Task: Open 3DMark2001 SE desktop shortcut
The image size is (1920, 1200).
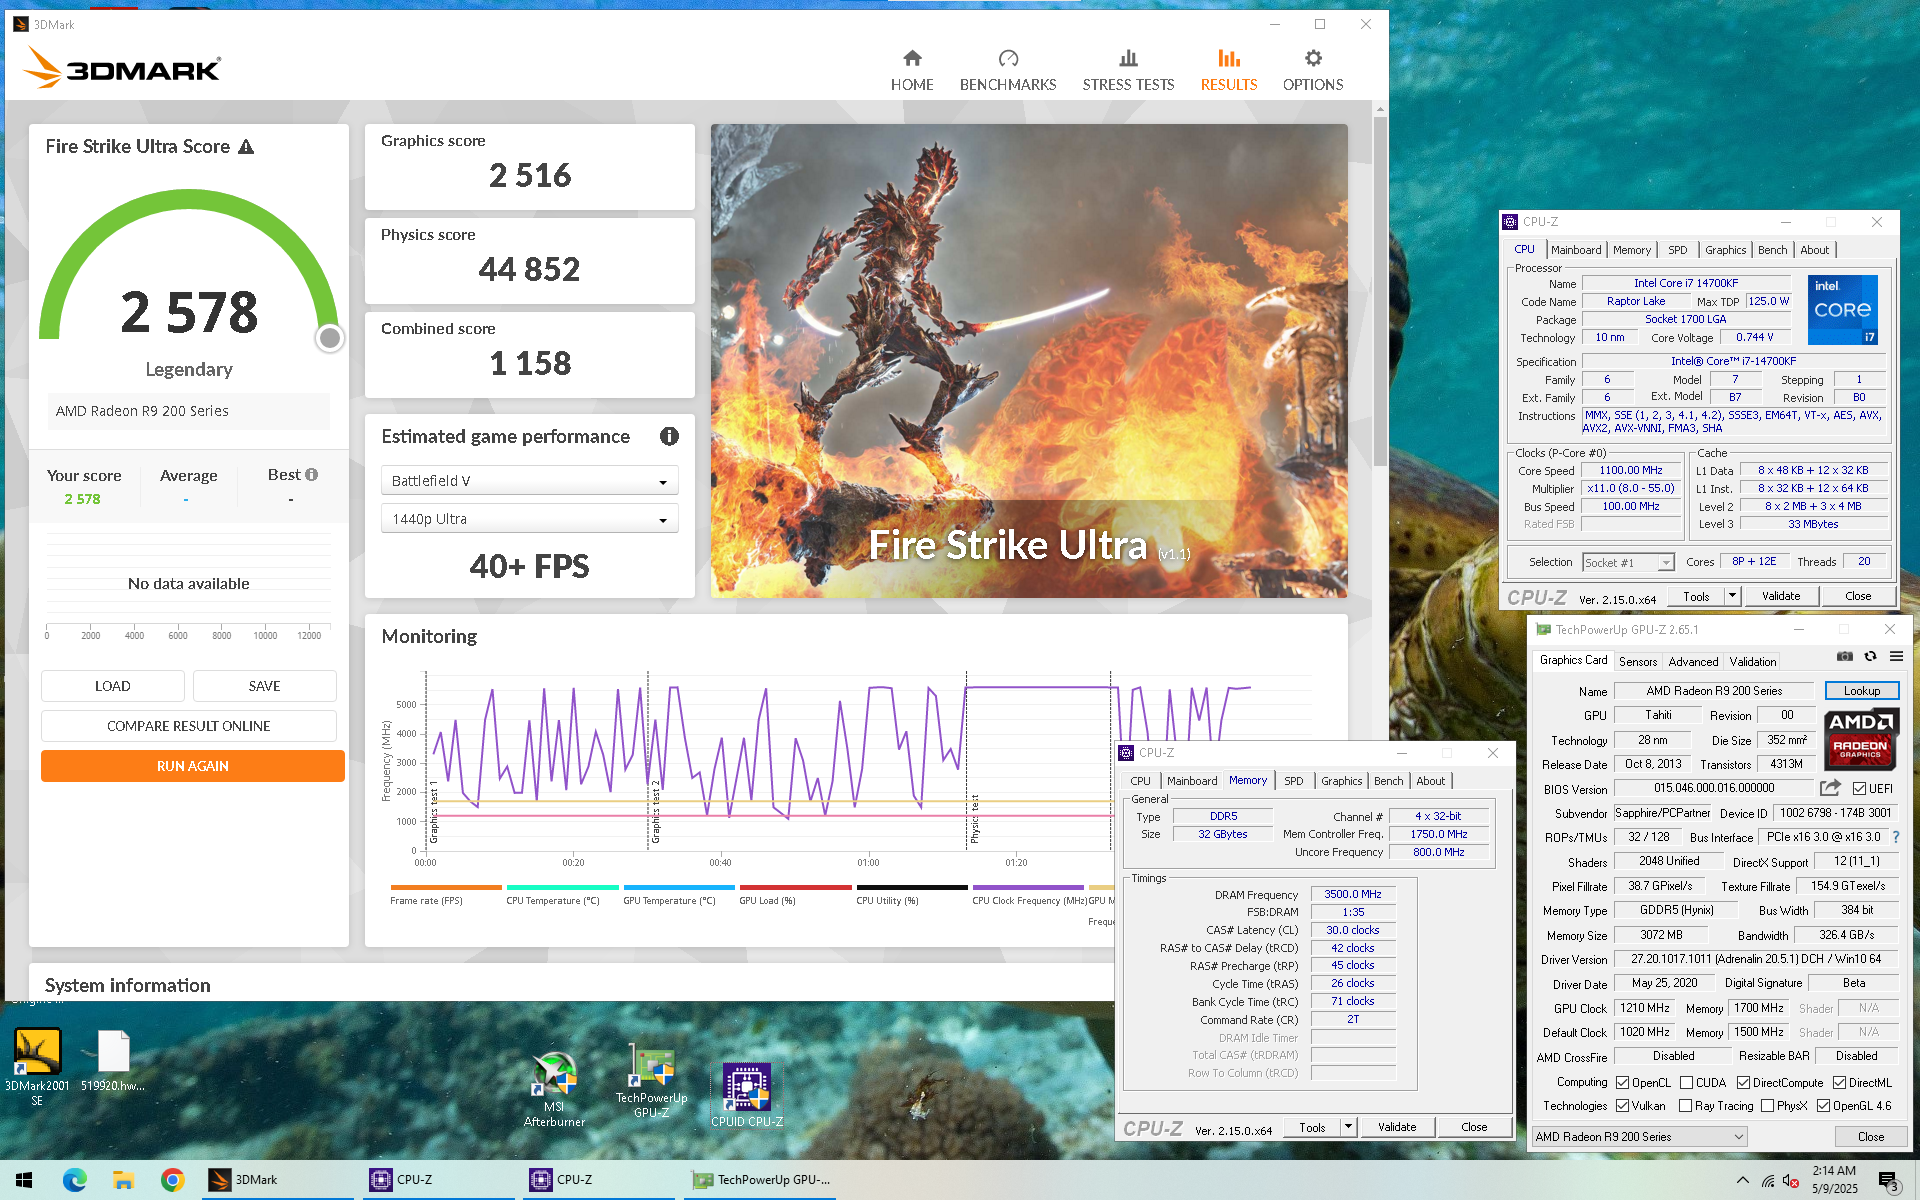Action: [x=37, y=1067]
